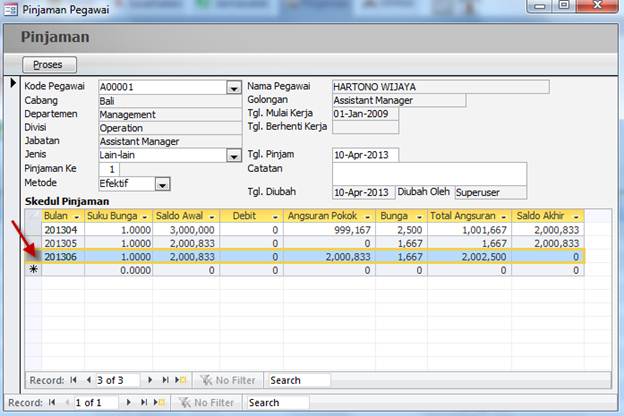Click Bulan cell 201306

click(63, 257)
